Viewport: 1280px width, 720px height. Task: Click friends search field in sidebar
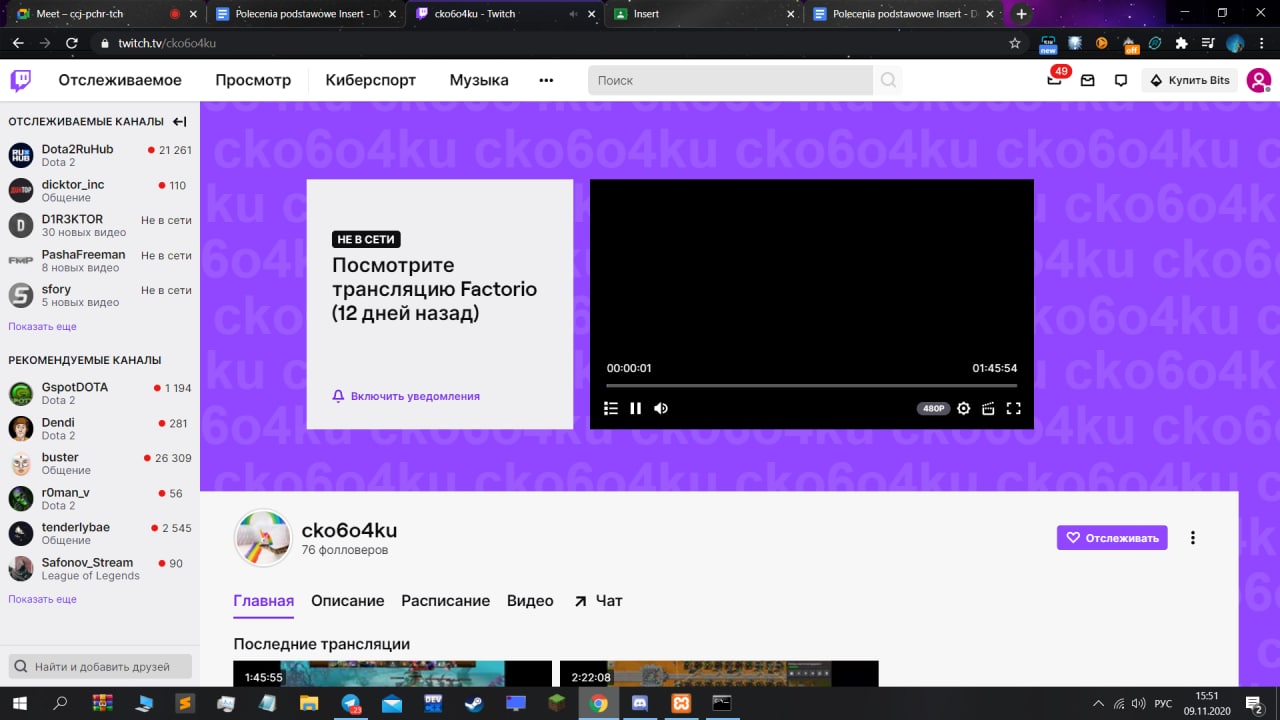tap(101, 666)
